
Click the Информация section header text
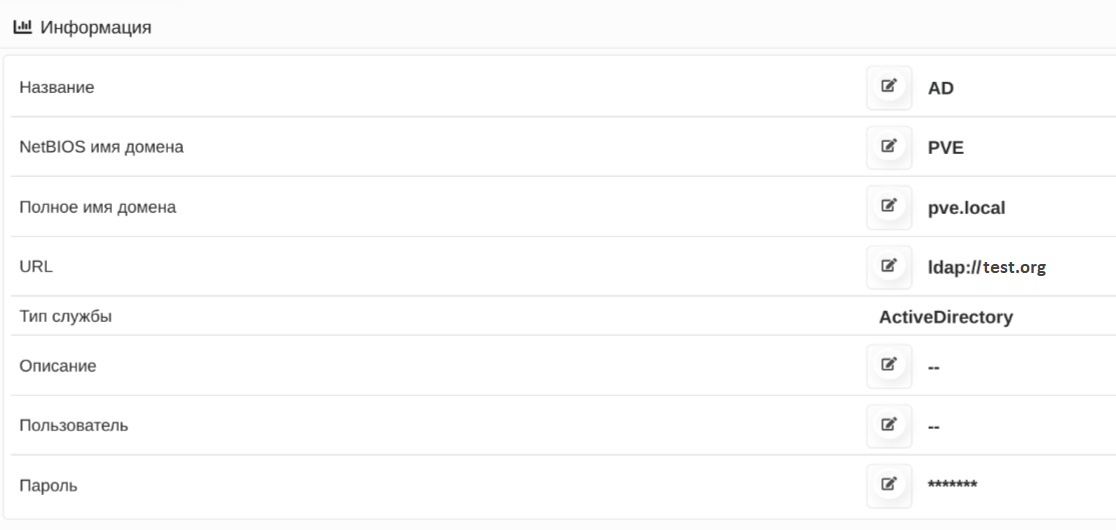click(96, 28)
